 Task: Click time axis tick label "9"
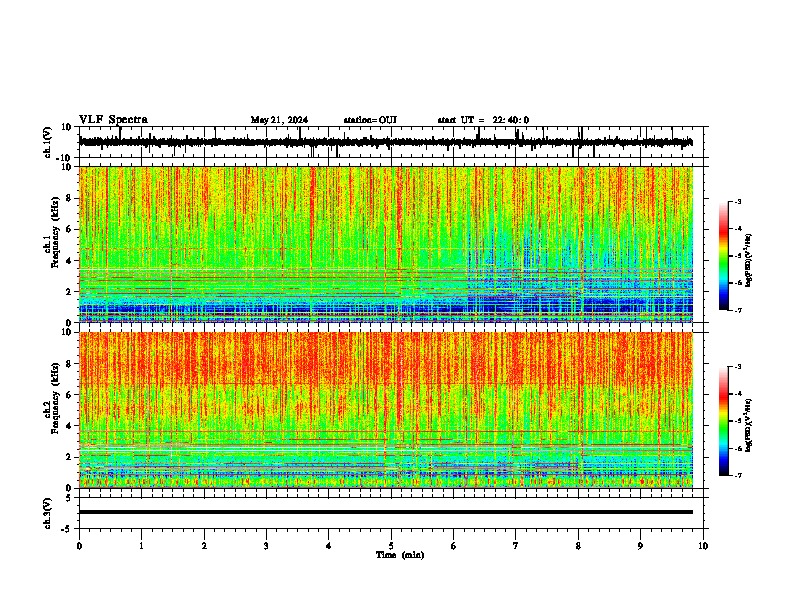point(640,546)
